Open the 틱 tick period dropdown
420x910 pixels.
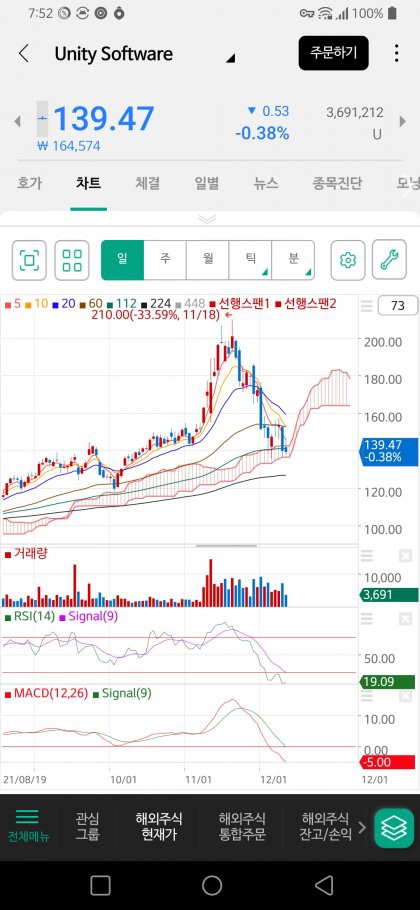[251, 260]
